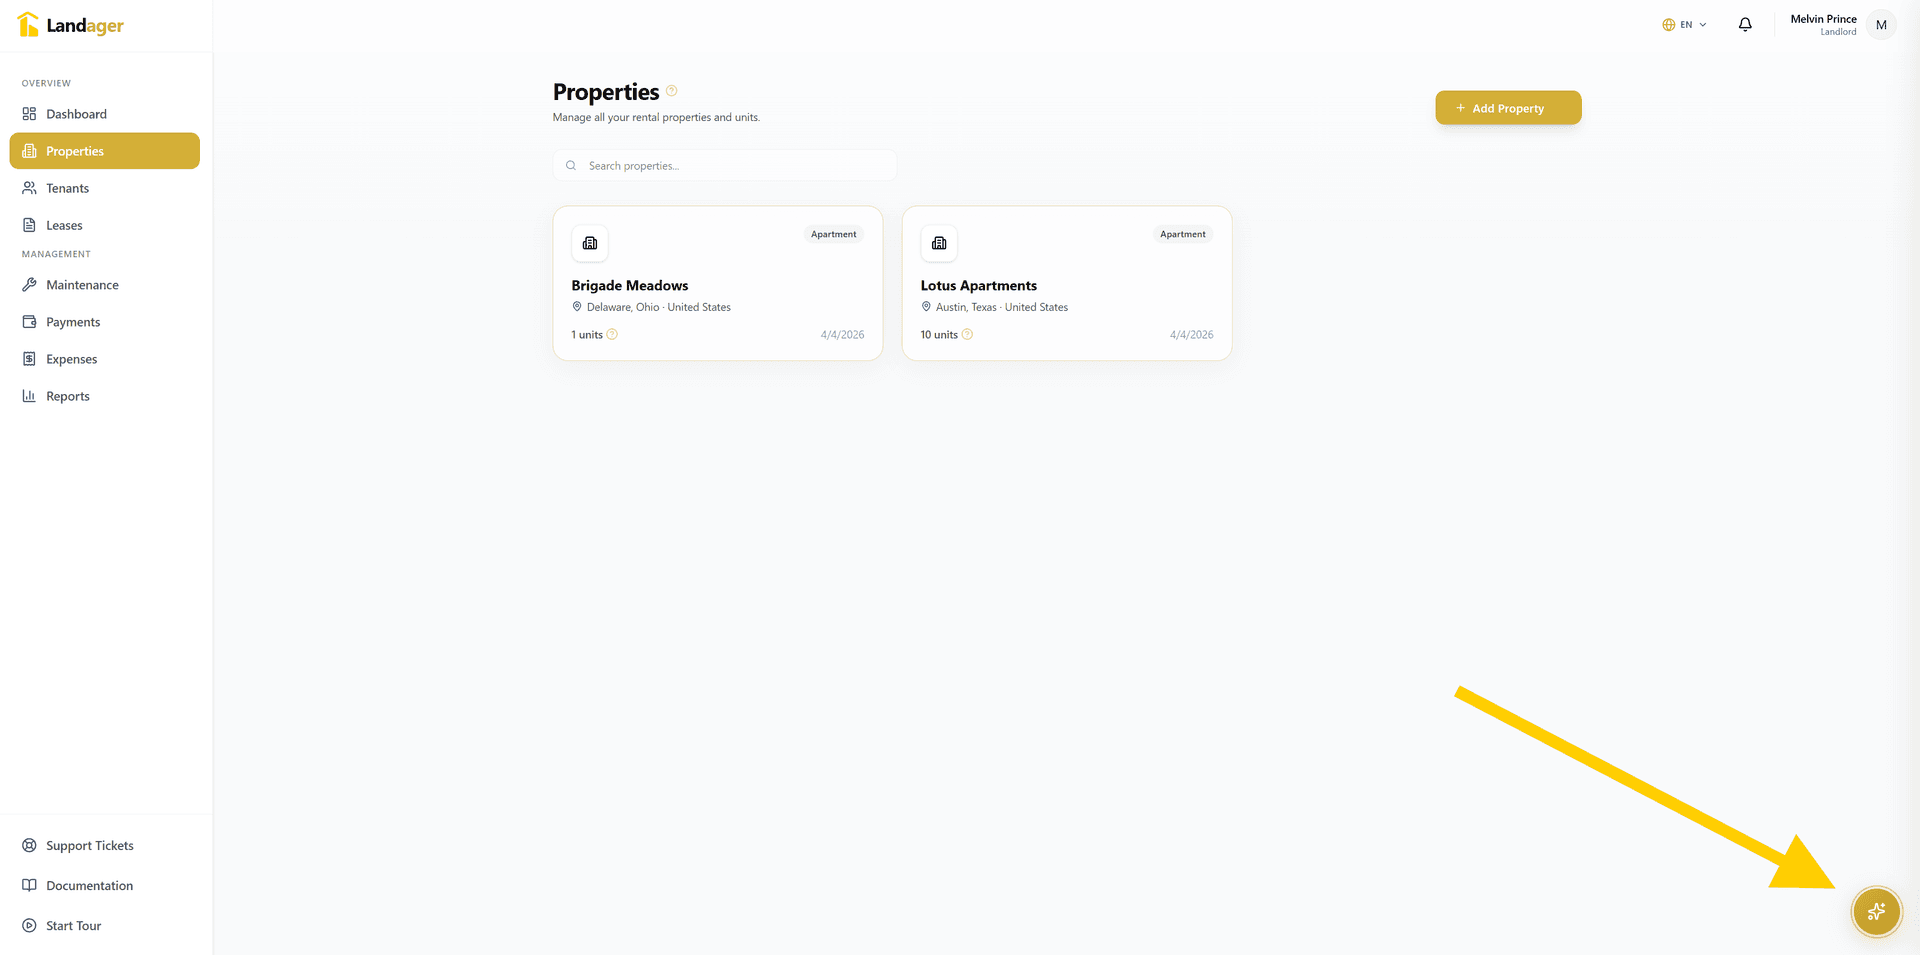This screenshot has width=1920, height=955.
Task: Open the Reports section
Action: [68, 395]
